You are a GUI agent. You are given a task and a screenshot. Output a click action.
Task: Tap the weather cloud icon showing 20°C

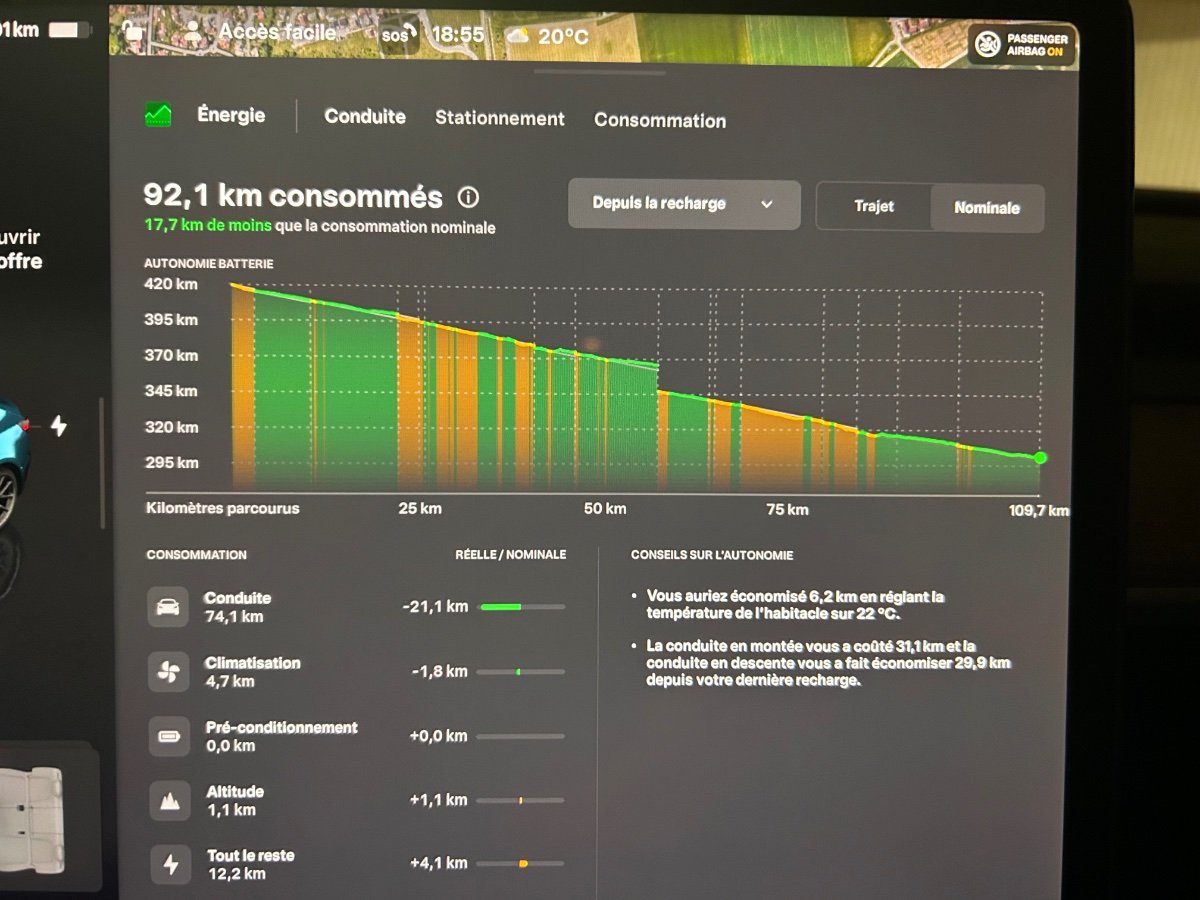click(x=518, y=36)
